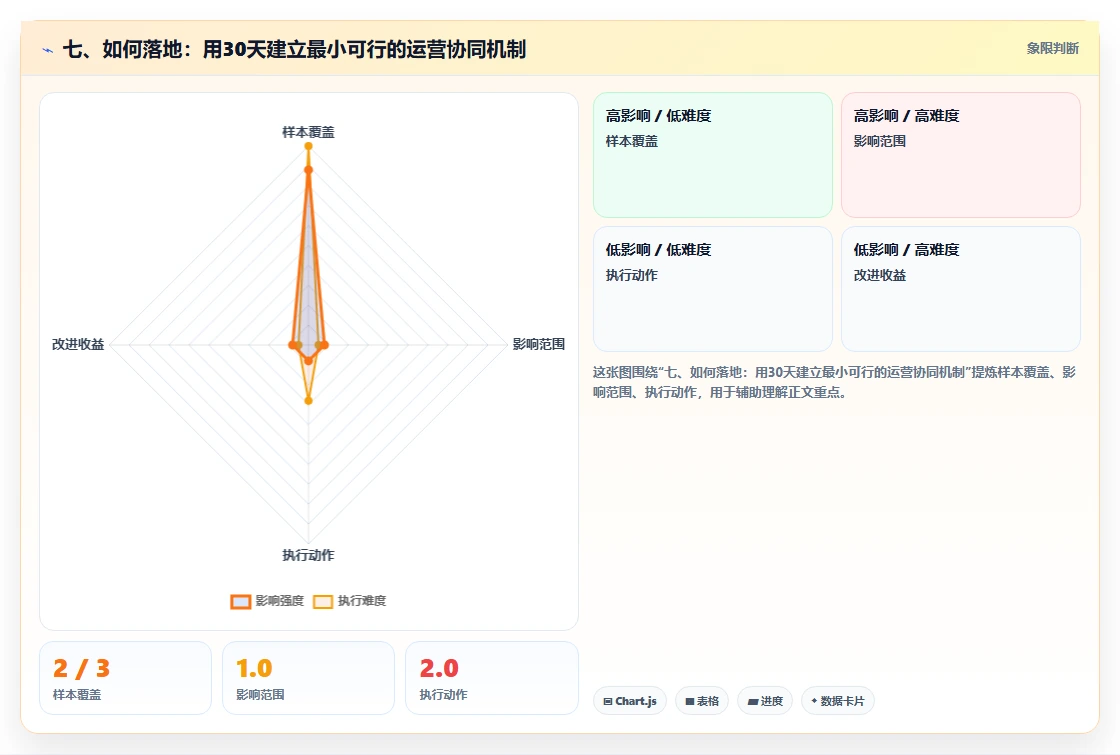Click the title 七、如何落地 heading text
This screenshot has width=1120, height=755.
(294, 49)
